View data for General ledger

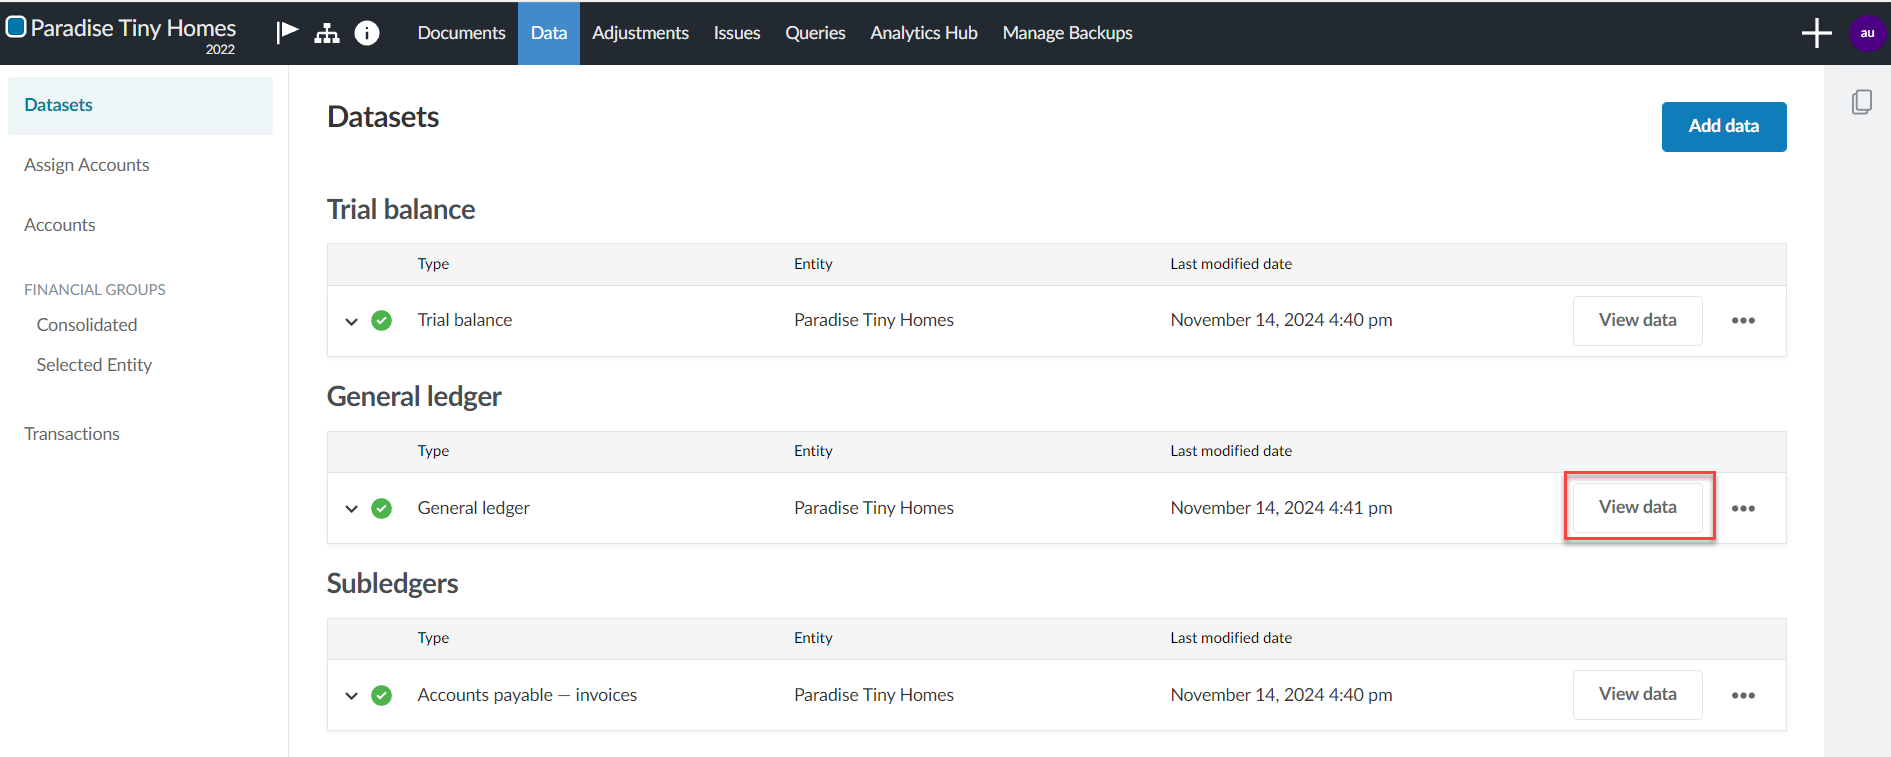(1637, 507)
